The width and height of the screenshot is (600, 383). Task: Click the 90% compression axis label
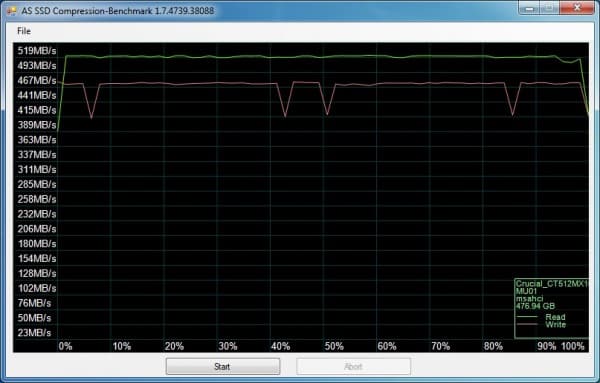pos(547,347)
